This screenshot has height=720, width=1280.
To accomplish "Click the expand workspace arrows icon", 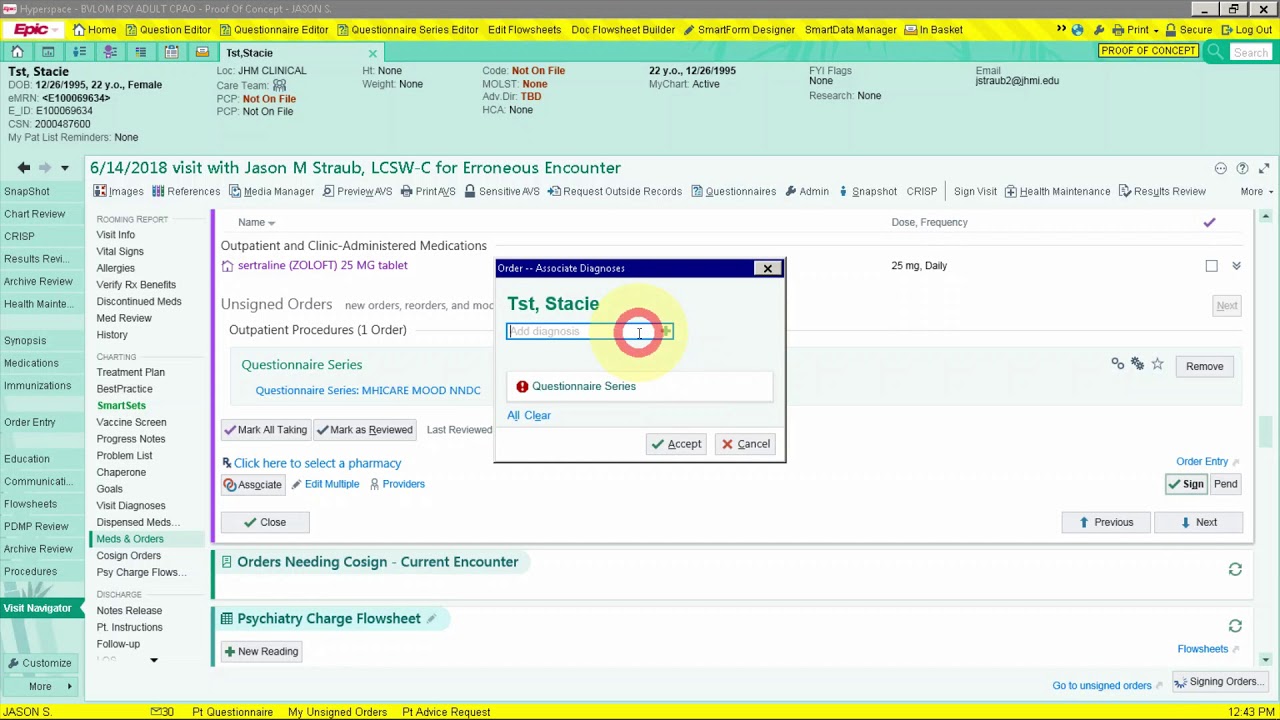I will tap(1264, 168).
